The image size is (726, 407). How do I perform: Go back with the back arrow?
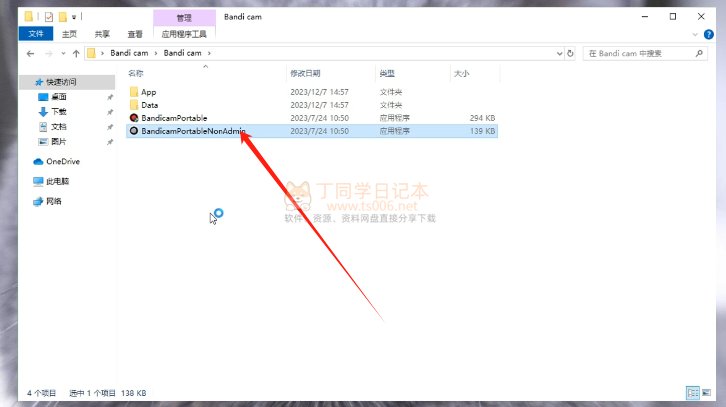click(31, 54)
